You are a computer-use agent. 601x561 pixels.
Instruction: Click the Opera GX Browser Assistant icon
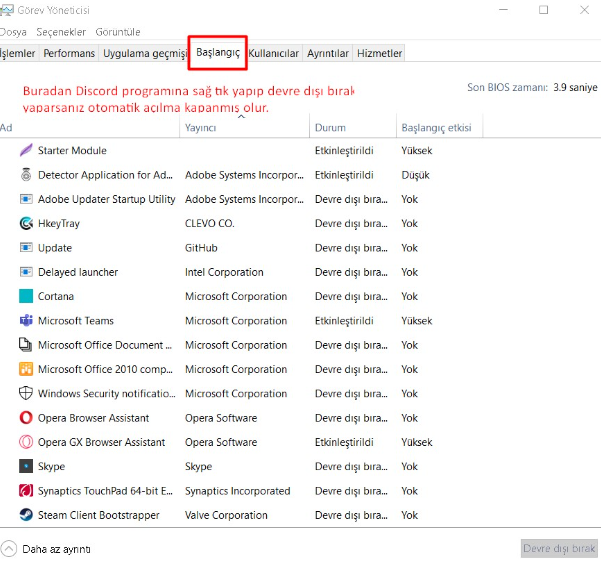point(26,442)
